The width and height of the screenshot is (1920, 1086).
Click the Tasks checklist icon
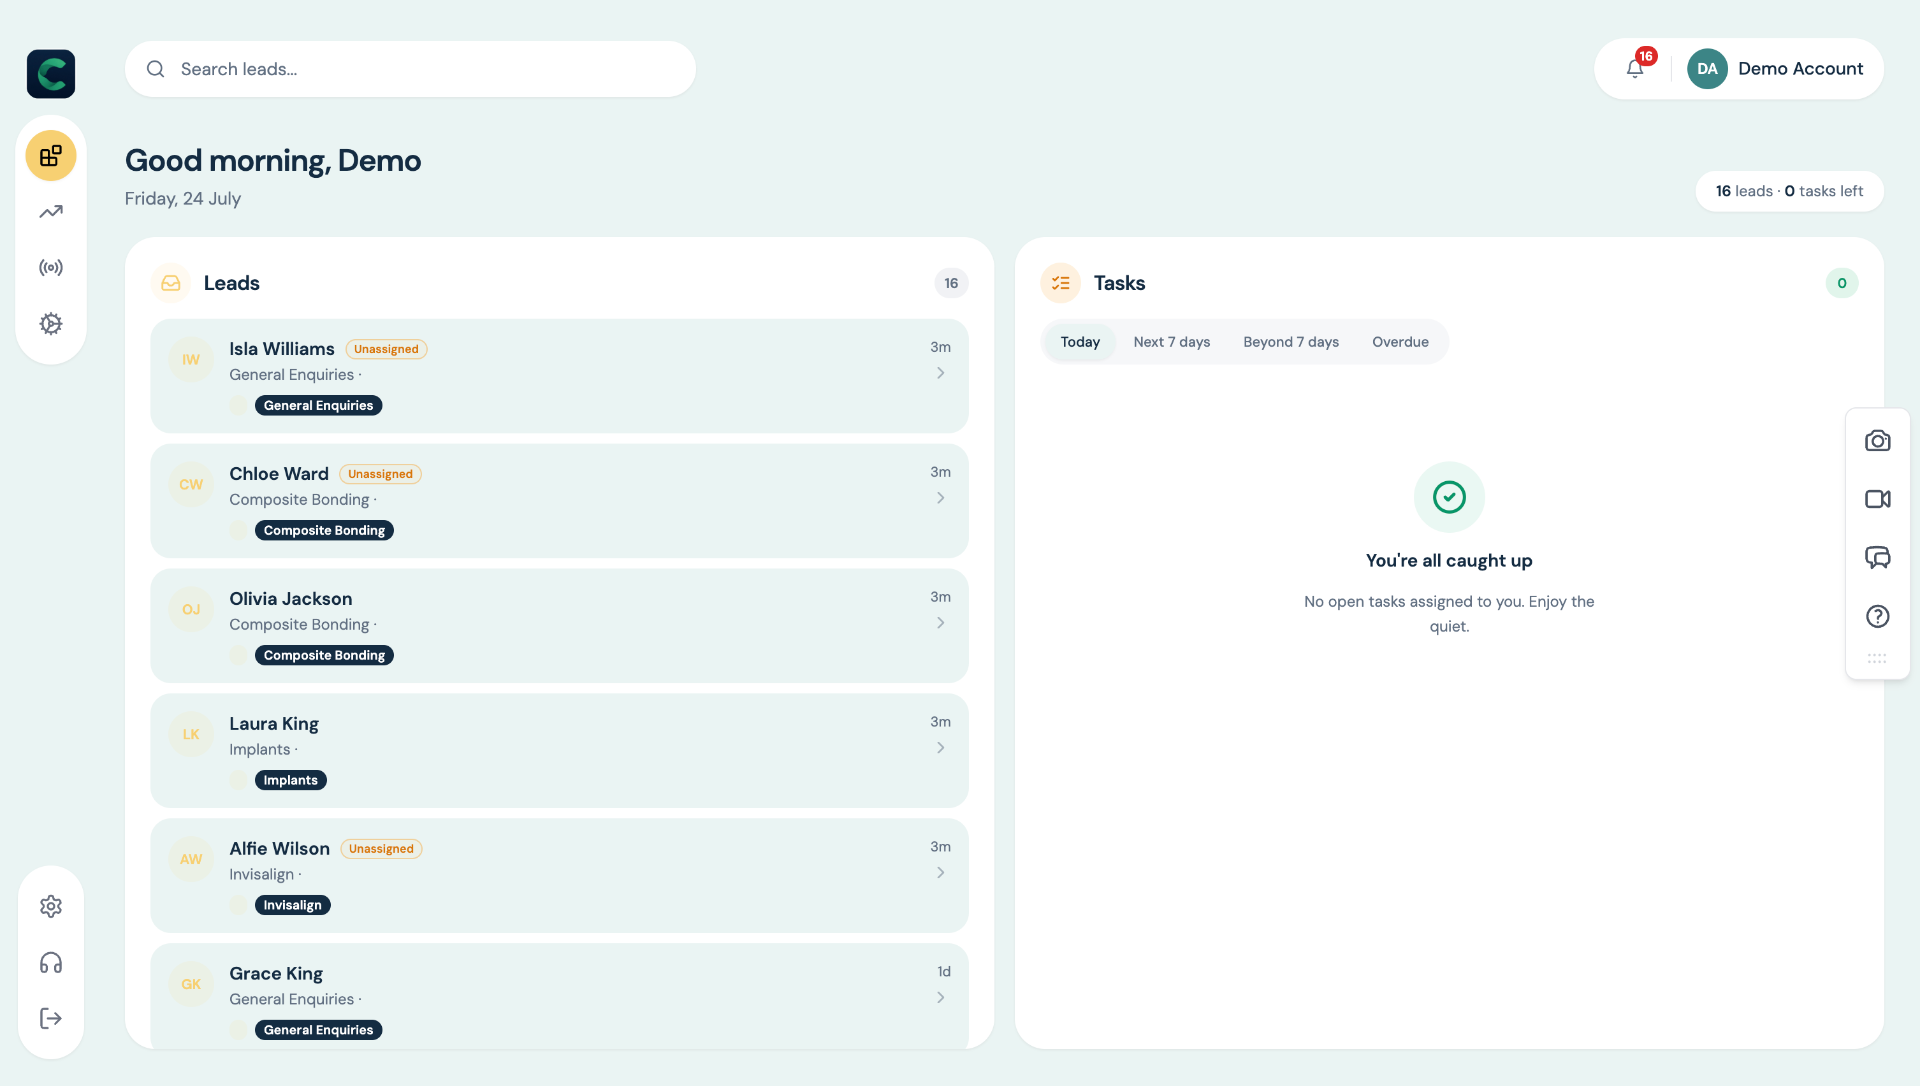pyautogui.click(x=1061, y=283)
